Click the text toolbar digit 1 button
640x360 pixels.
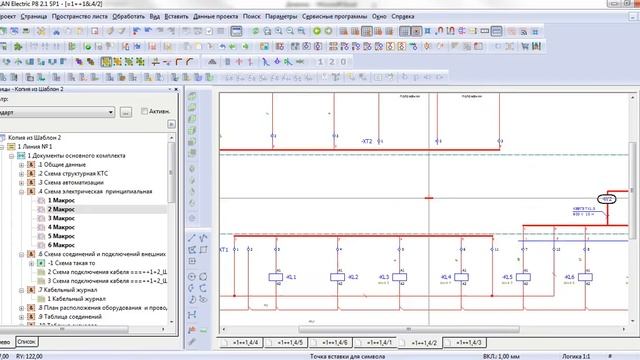pos(320,62)
